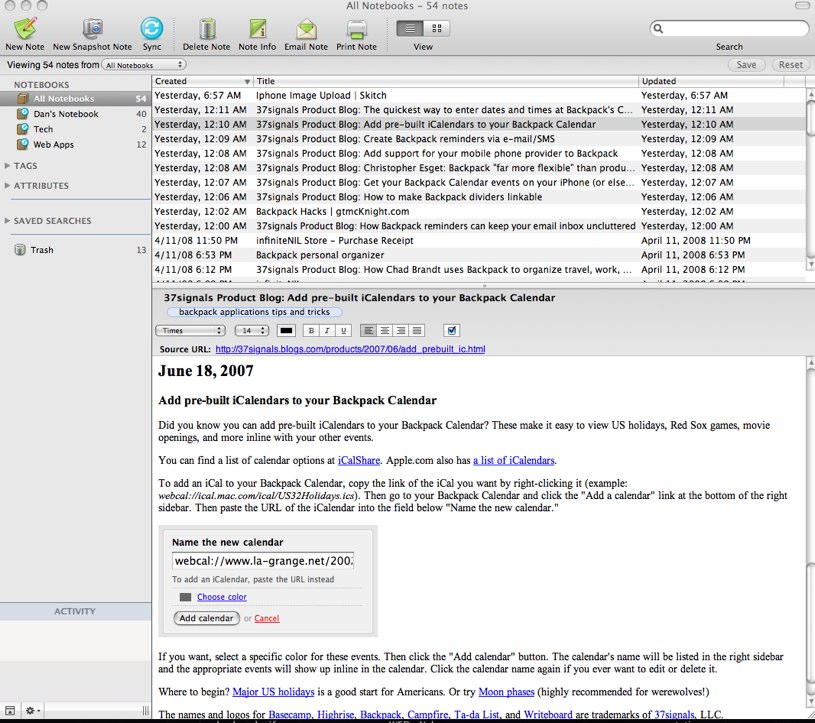Select All Notebooks in the sidebar
This screenshot has height=723, width=815.
tap(75, 99)
